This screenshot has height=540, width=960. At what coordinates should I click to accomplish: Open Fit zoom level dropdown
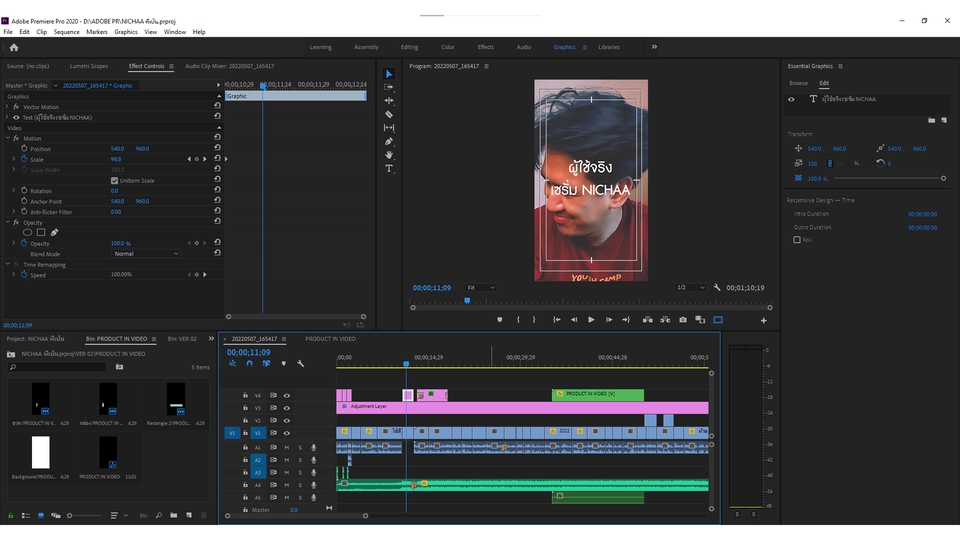click(481, 287)
